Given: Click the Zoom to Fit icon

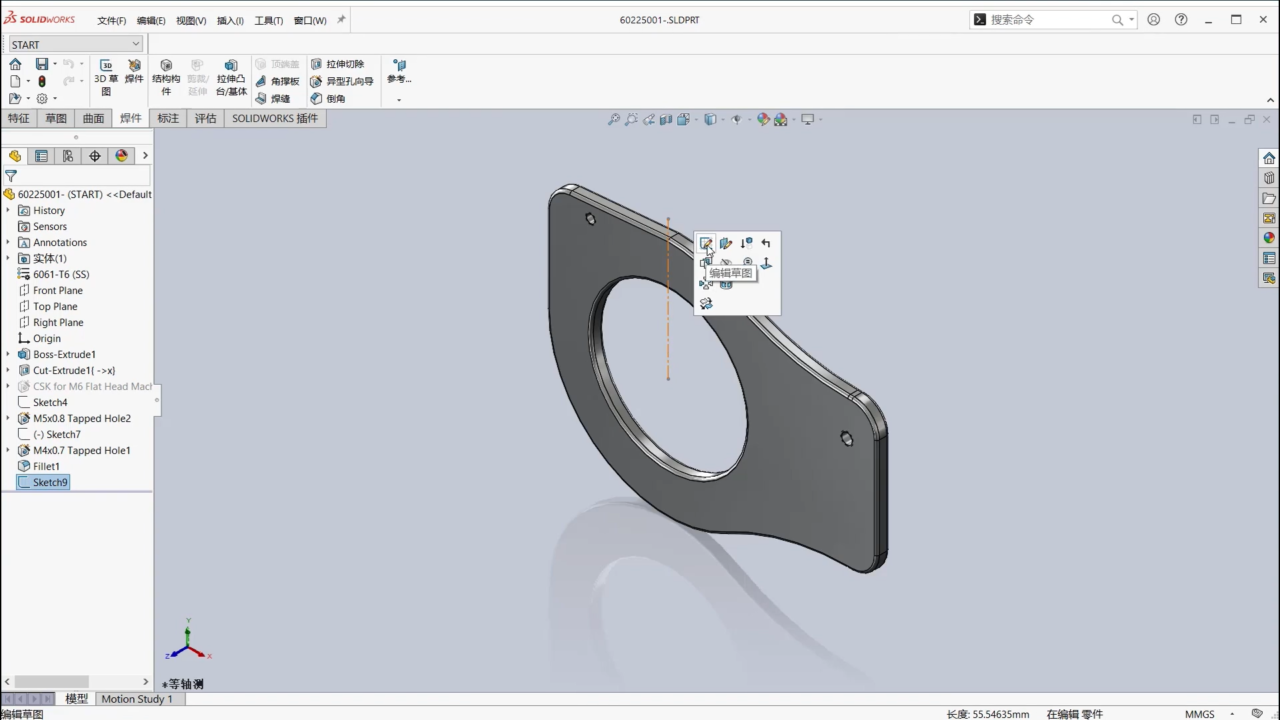Looking at the screenshot, I should click(614, 119).
